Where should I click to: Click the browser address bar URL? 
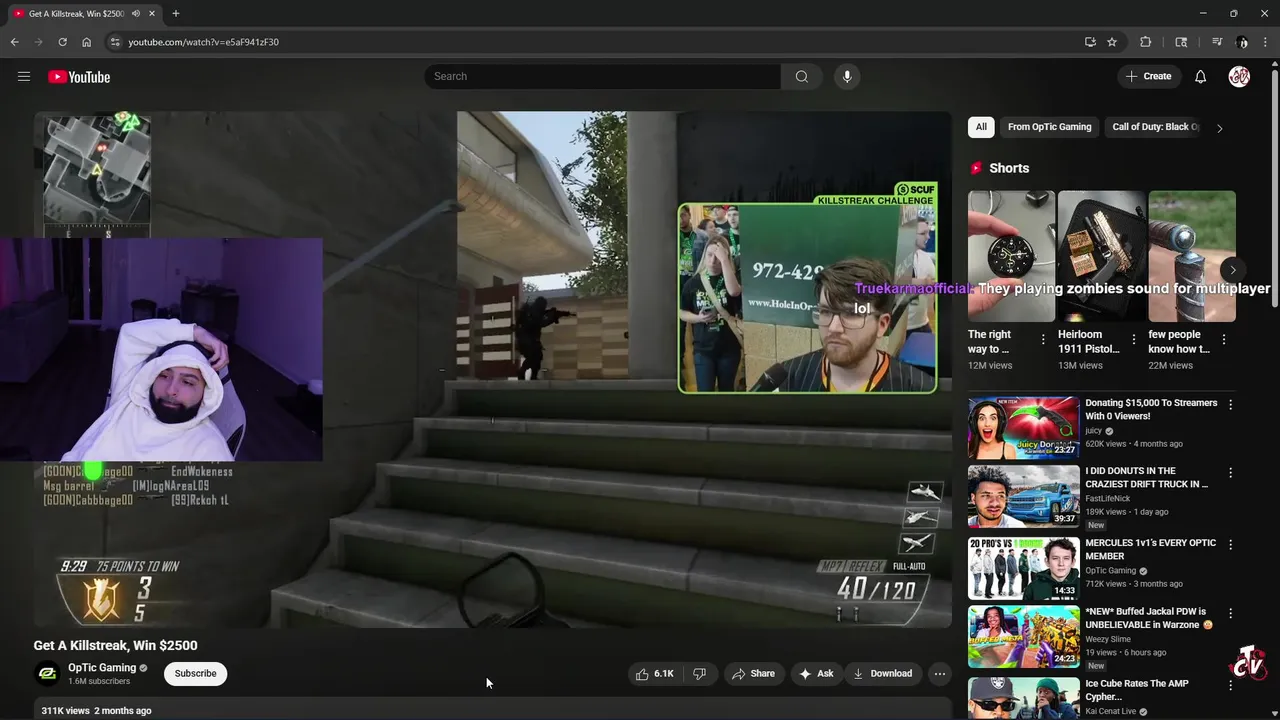click(x=203, y=42)
